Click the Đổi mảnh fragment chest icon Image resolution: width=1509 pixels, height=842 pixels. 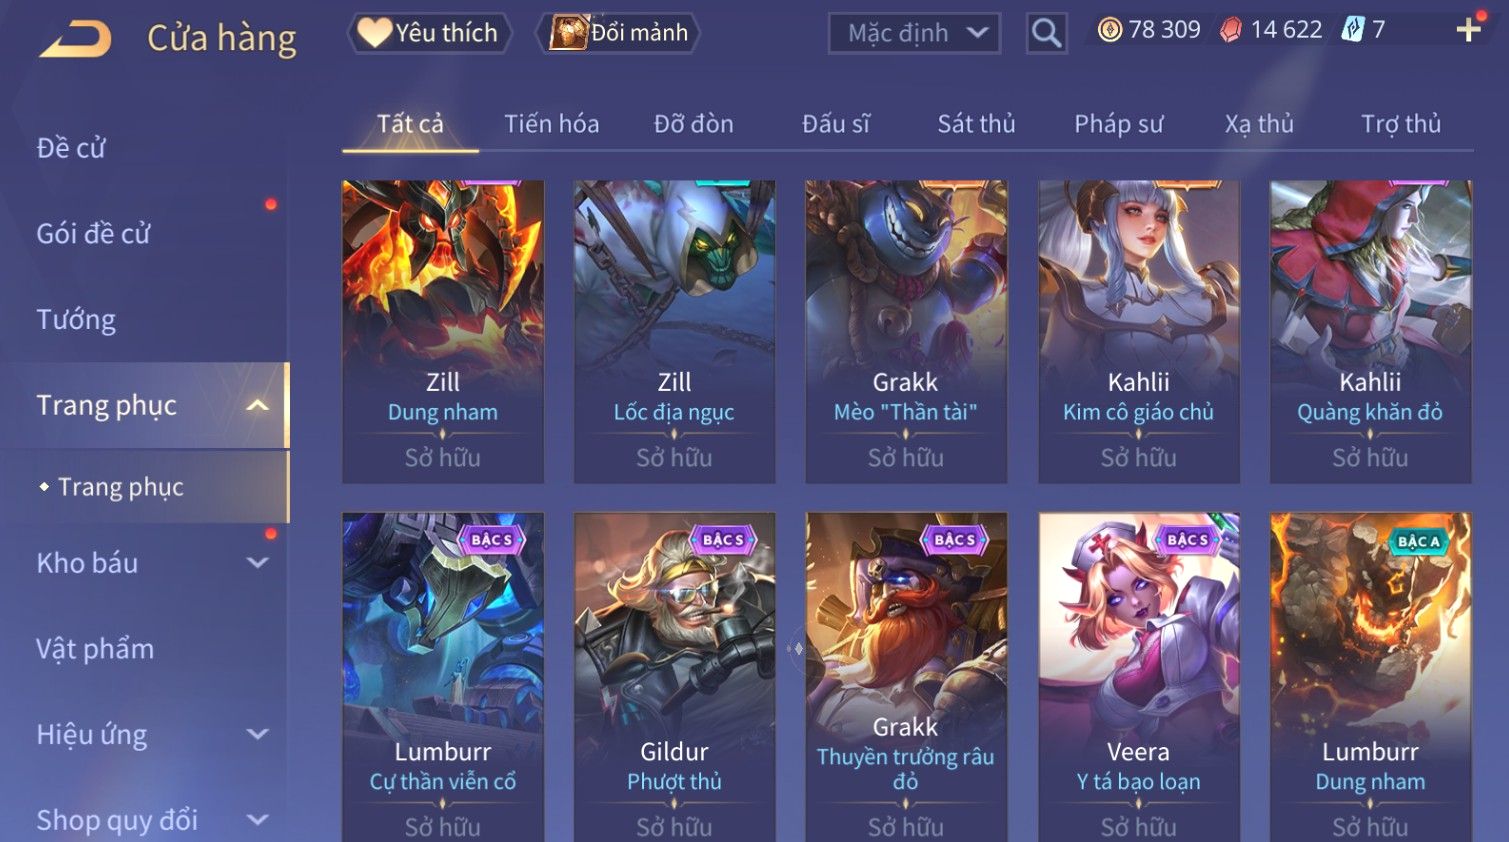tap(568, 32)
